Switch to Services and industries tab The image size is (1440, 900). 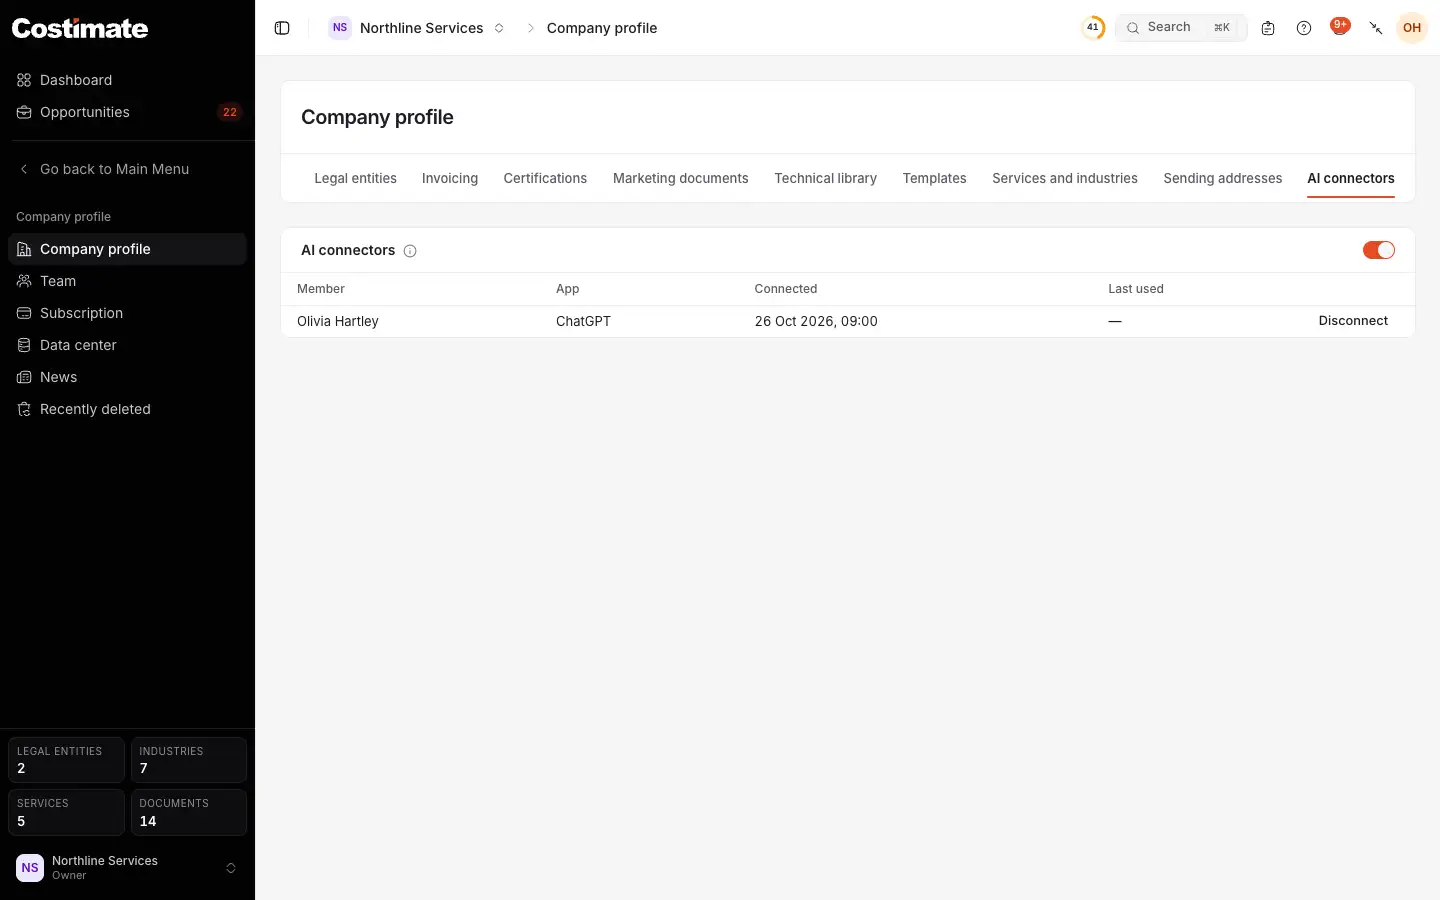1065,178
